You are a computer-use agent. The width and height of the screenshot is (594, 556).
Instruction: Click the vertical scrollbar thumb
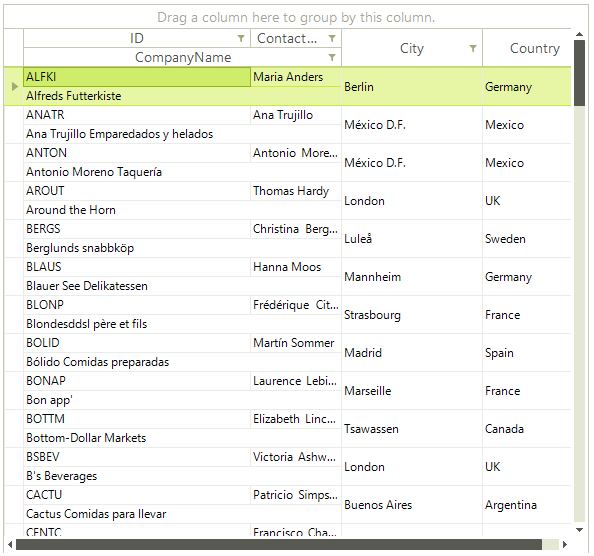coord(579,73)
